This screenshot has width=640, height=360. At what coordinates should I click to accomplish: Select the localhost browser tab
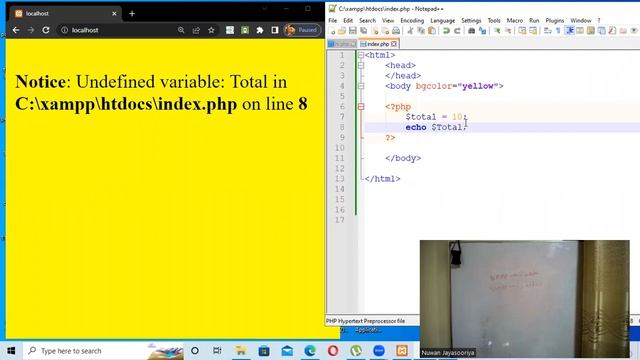(64, 13)
